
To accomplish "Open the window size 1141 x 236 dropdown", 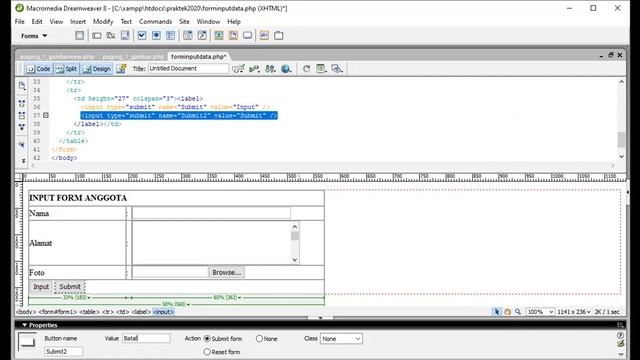I will [x=573, y=312].
